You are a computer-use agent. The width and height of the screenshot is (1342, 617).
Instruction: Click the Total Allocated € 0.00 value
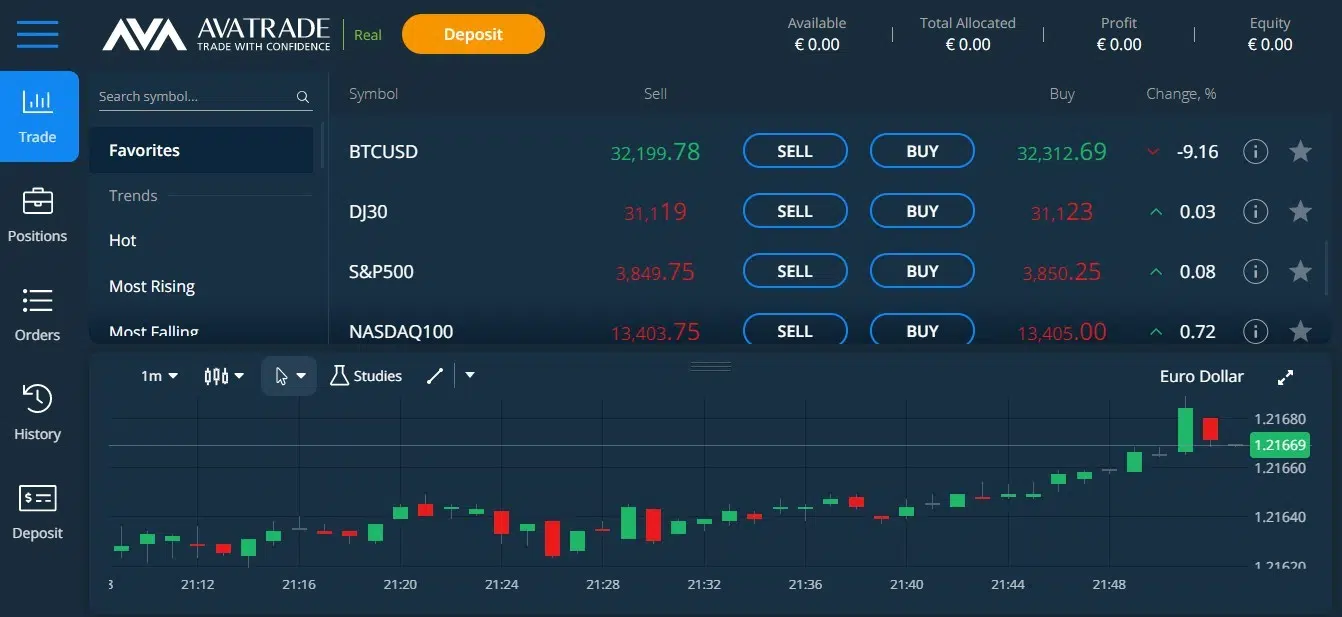(968, 44)
